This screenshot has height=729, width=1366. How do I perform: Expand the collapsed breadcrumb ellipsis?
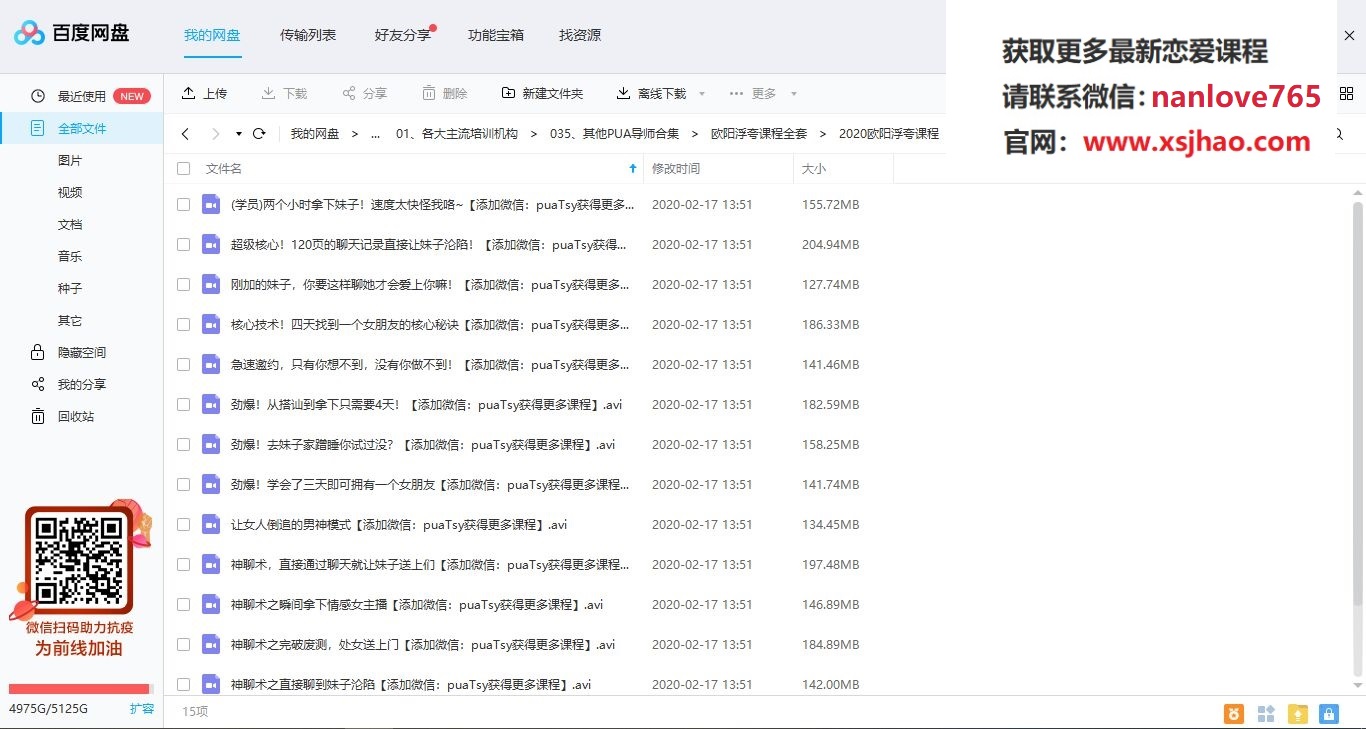tap(375, 133)
